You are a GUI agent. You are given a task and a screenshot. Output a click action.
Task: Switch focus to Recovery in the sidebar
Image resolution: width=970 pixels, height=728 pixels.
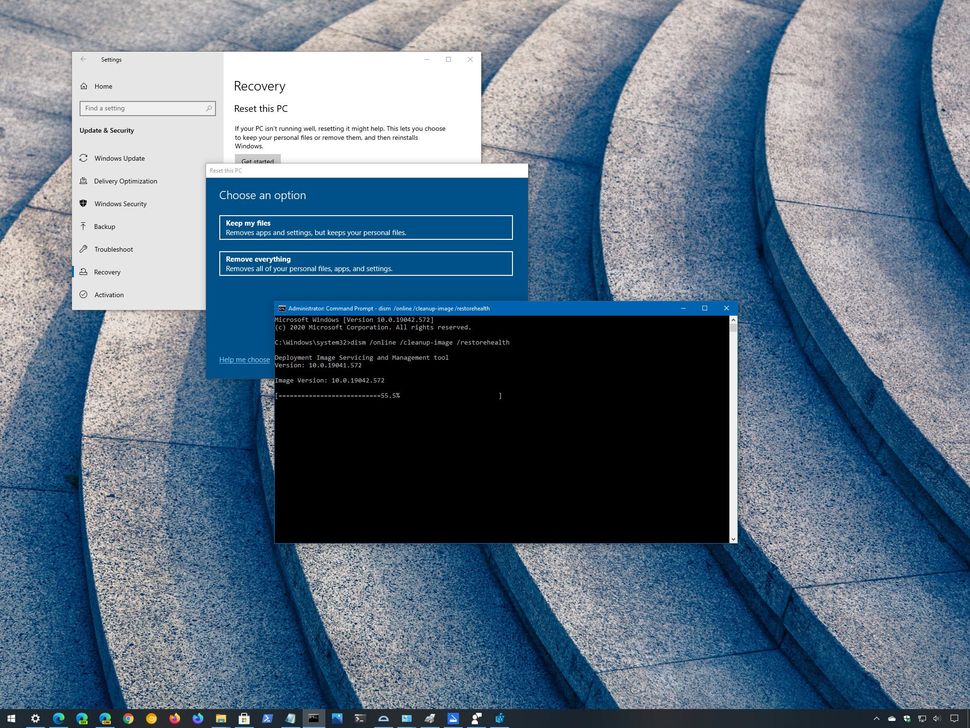pyautogui.click(x=109, y=271)
